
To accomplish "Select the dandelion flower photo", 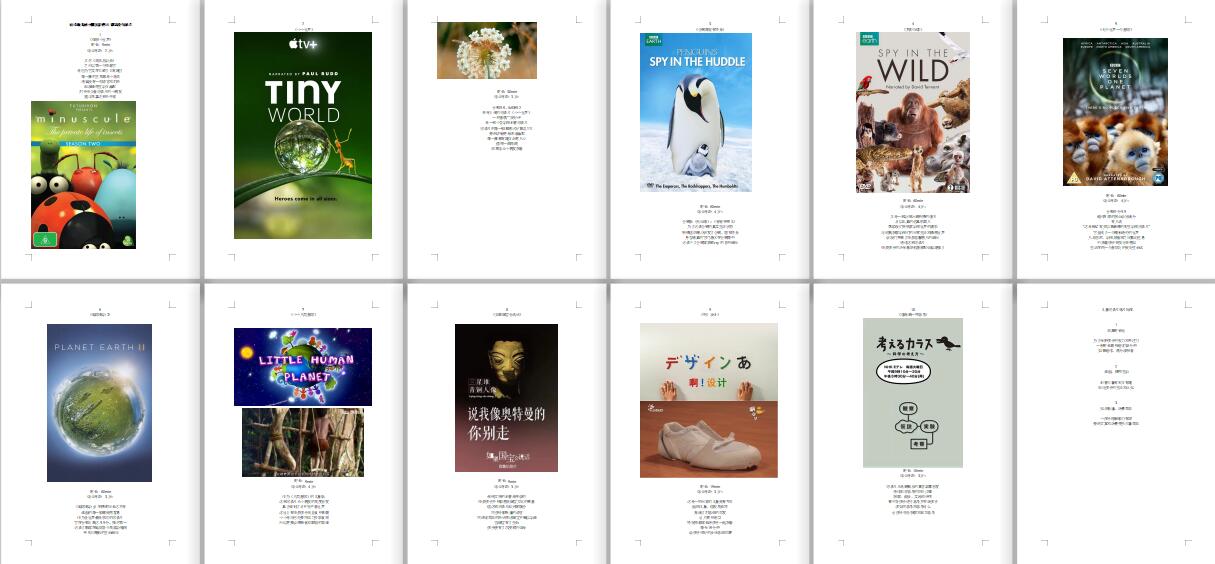I will (x=487, y=50).
